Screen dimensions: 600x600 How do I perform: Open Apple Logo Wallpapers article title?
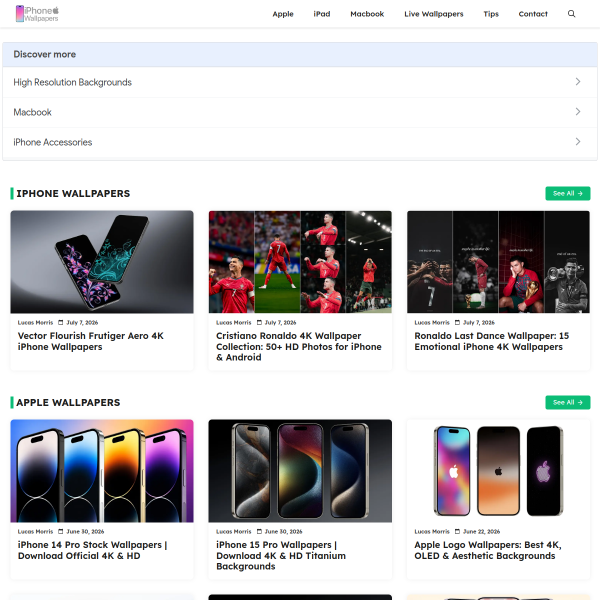coord(488,550)
